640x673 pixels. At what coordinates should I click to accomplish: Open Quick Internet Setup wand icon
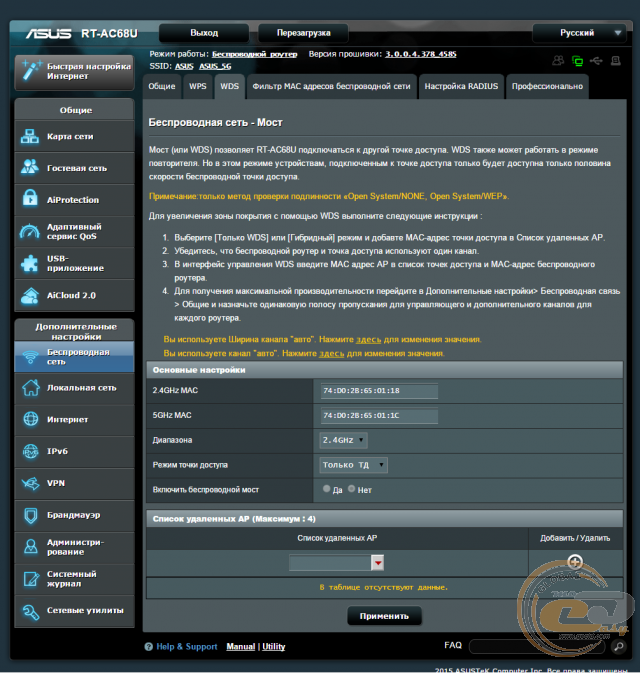coord(31,70)
